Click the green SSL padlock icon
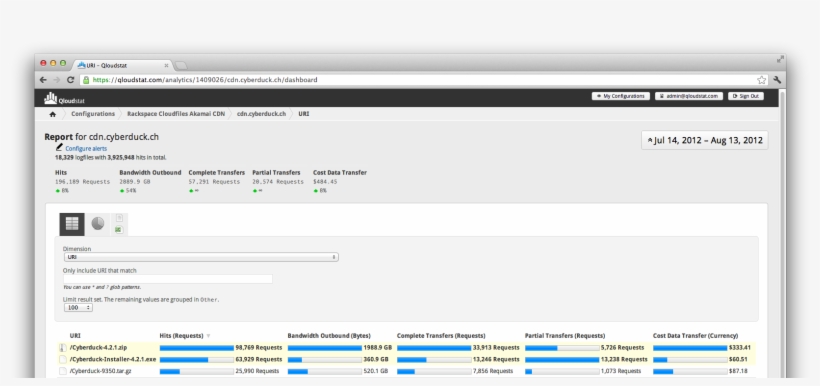 click(86, 80)
